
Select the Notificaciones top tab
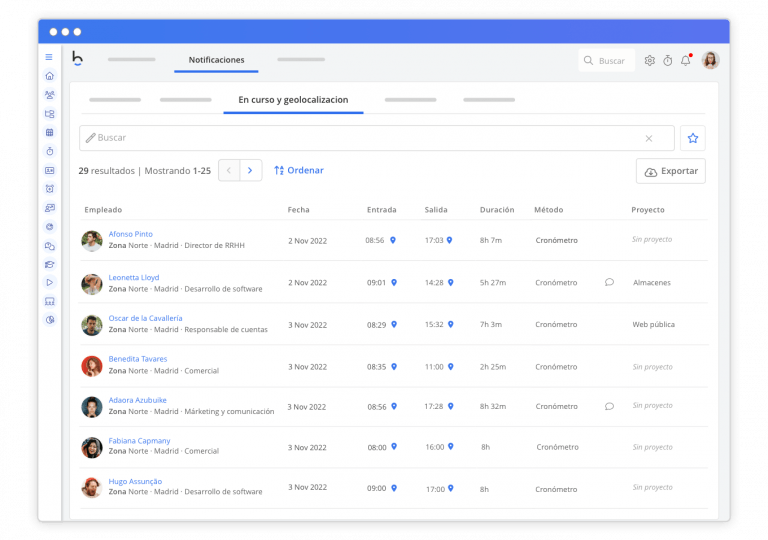click(x=216, y=60)
